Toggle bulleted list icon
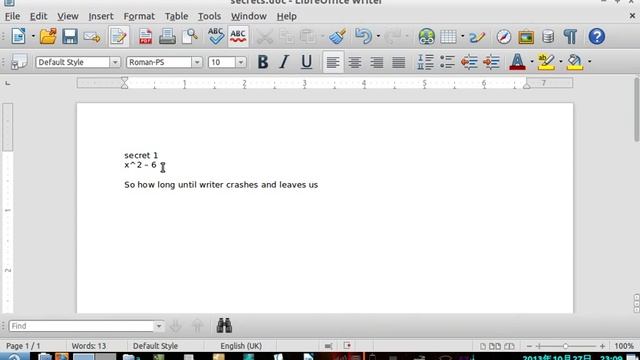Screen dimensions: 640x360 447,62
